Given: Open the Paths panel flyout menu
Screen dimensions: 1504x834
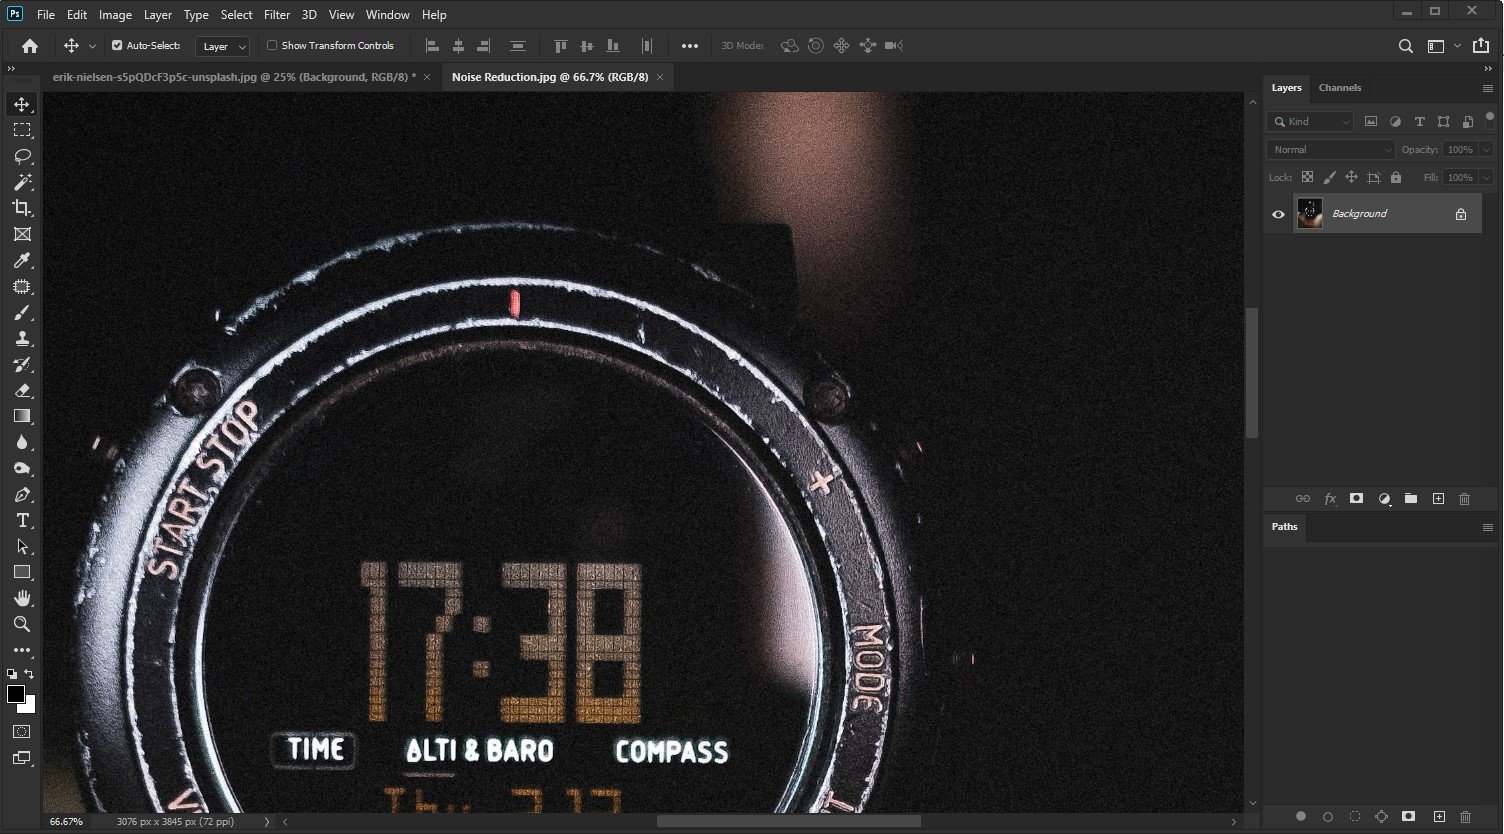Looking at the screenshot, I should click(x=1487, y=527).
